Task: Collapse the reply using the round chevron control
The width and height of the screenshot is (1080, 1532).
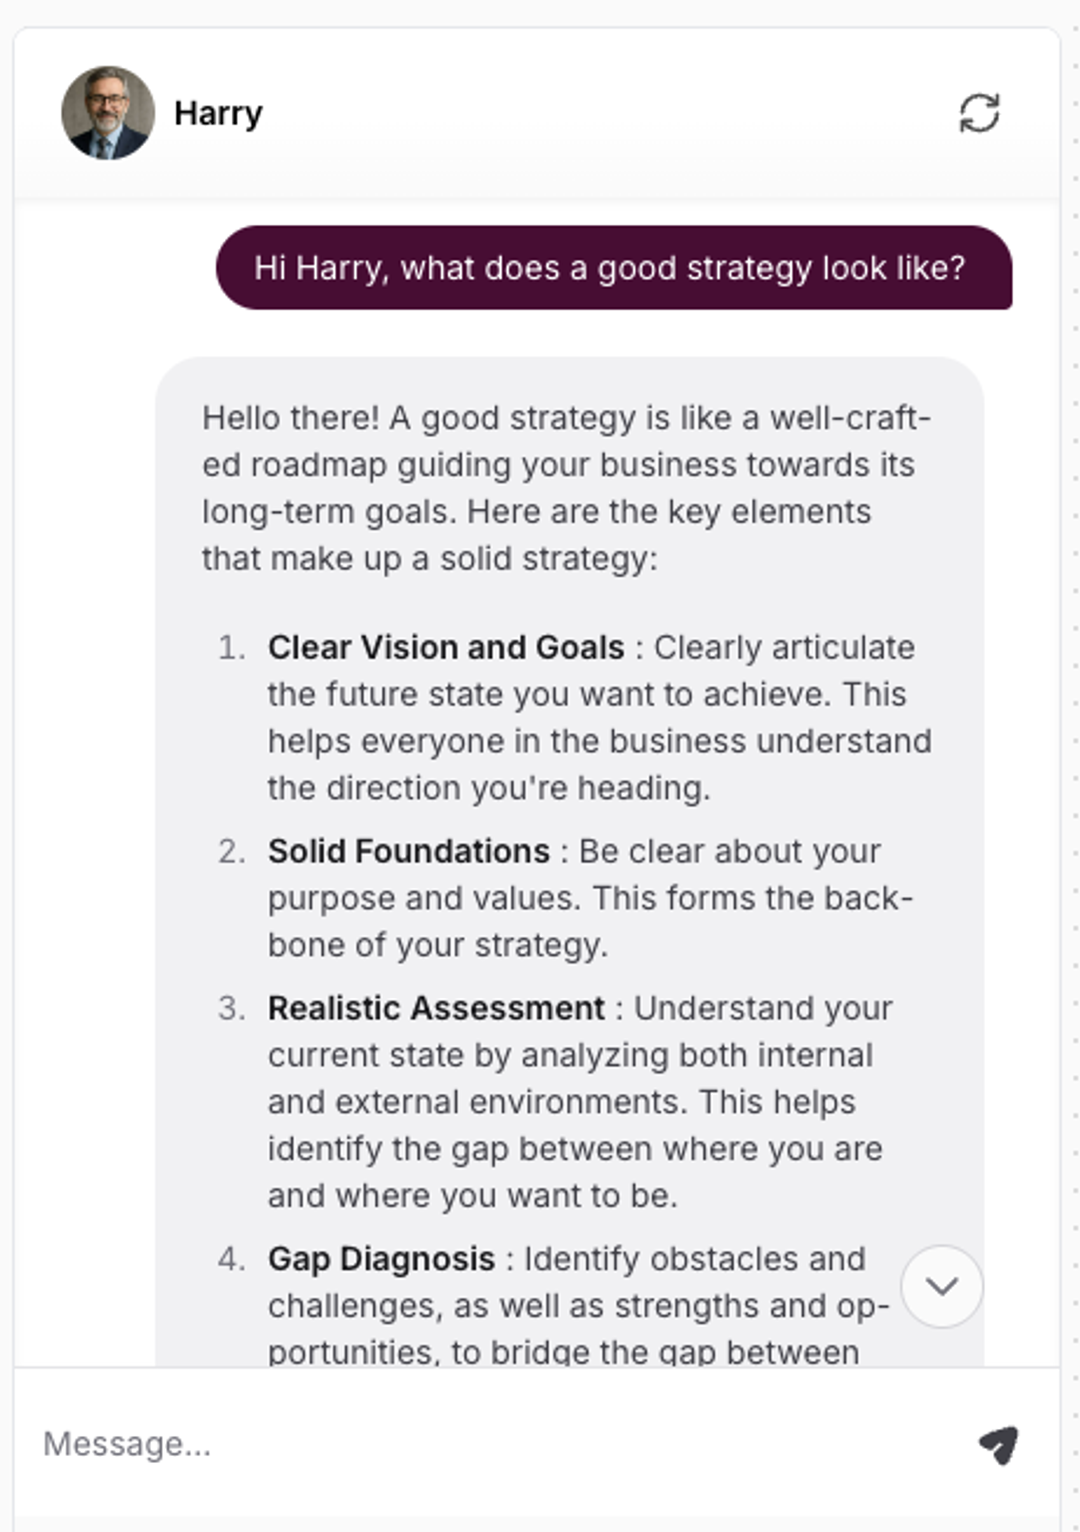Action: pos(941,1285)
